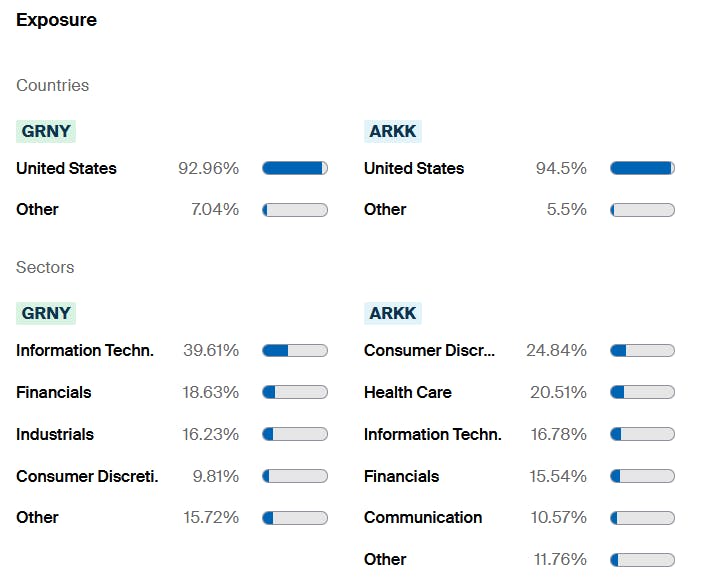Click the Exposure heading
This screenshot has height=582, width=701.
56,20
